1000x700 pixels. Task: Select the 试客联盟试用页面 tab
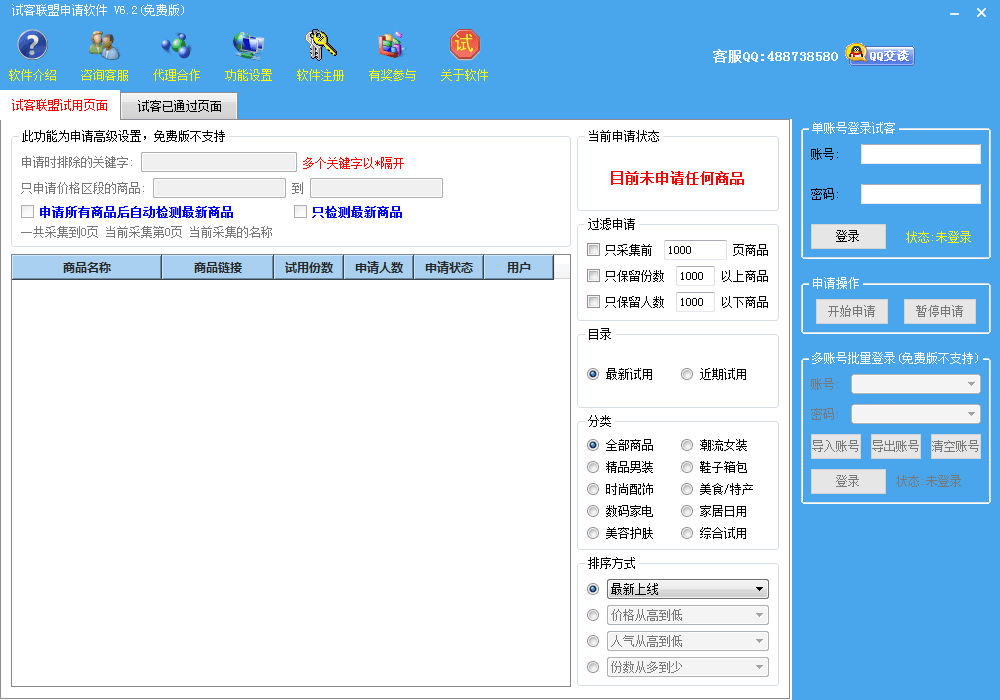(x=60, y=105)
